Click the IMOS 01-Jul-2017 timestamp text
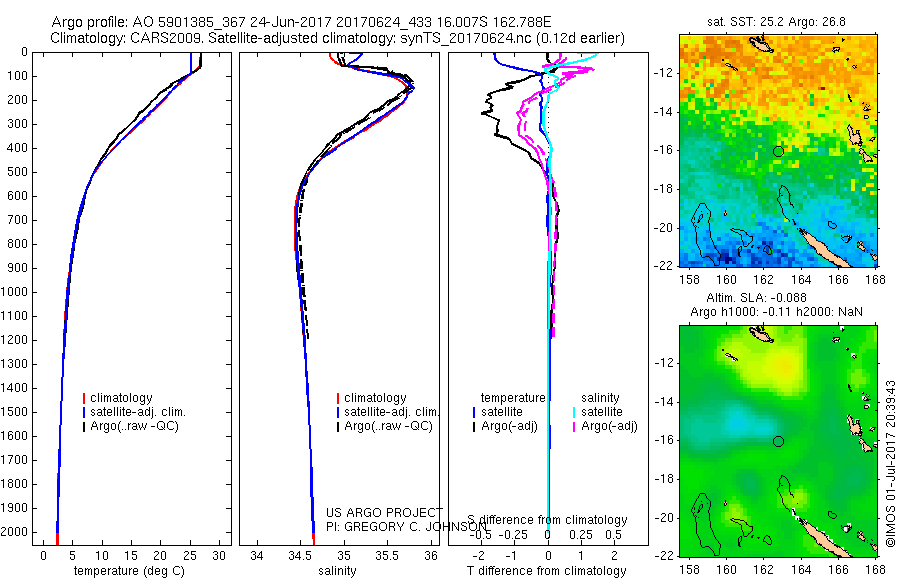This screenshot has width=900, height=580. coord(890,463)
